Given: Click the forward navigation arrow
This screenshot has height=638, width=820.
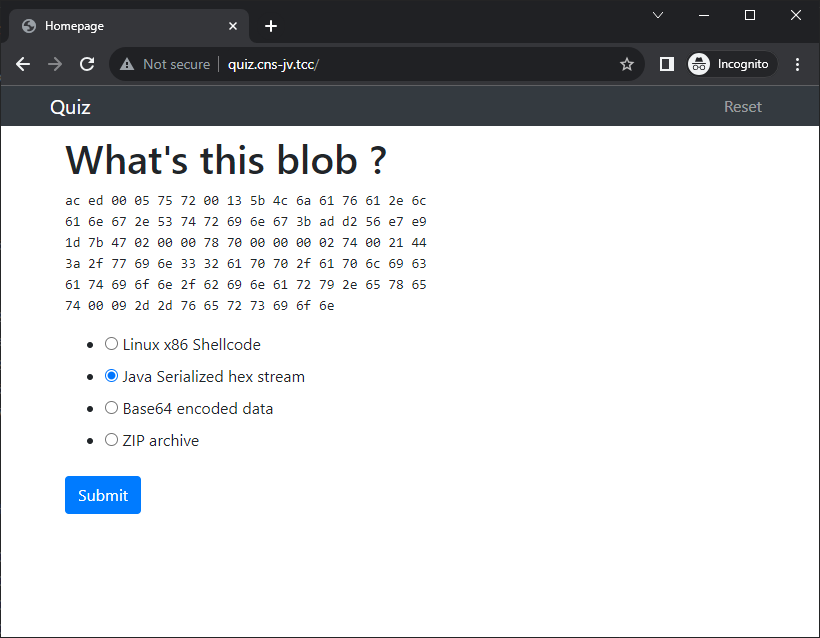Looking at the screenshot, I should (55, 64).
